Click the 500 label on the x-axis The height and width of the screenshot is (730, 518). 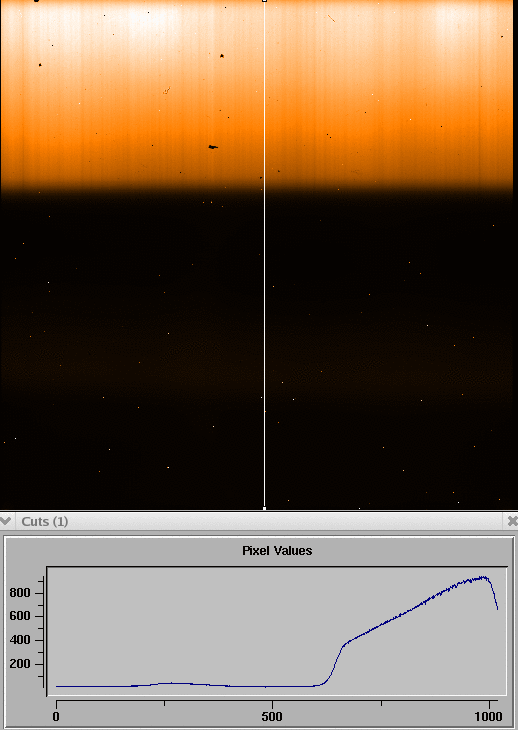(x=271, y=716)
